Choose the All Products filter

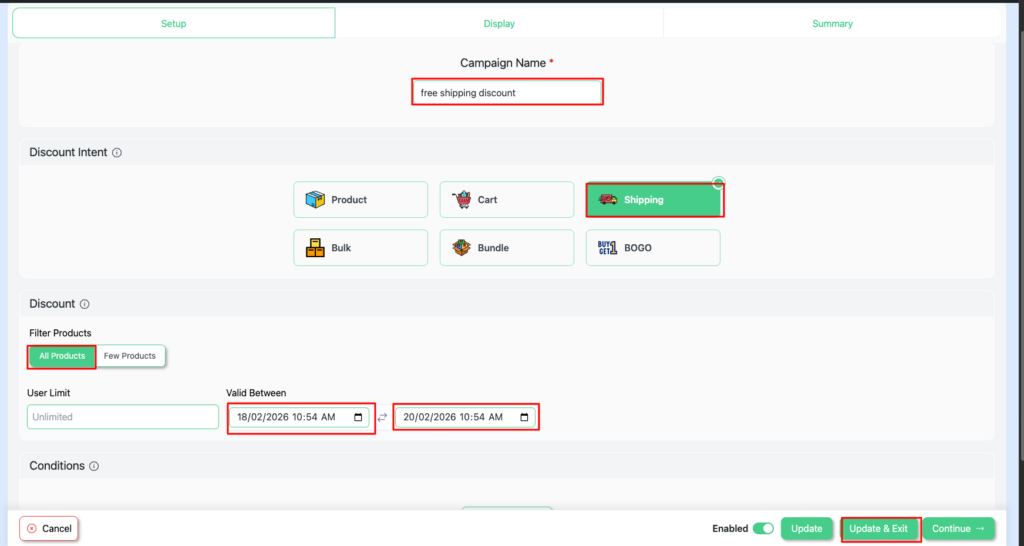tap(62, 356)
